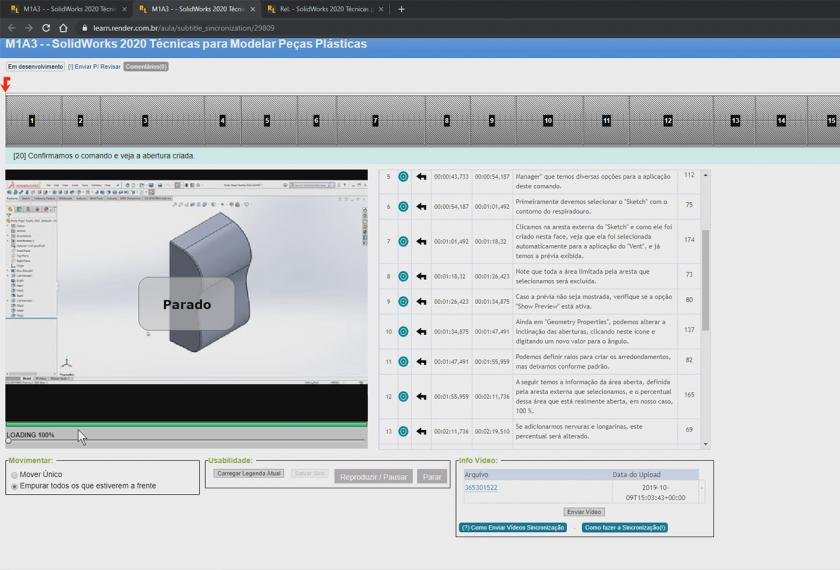The image size is (840, 570).
Task: Click the back arrow icon in row 5
Action: (421, 177)
